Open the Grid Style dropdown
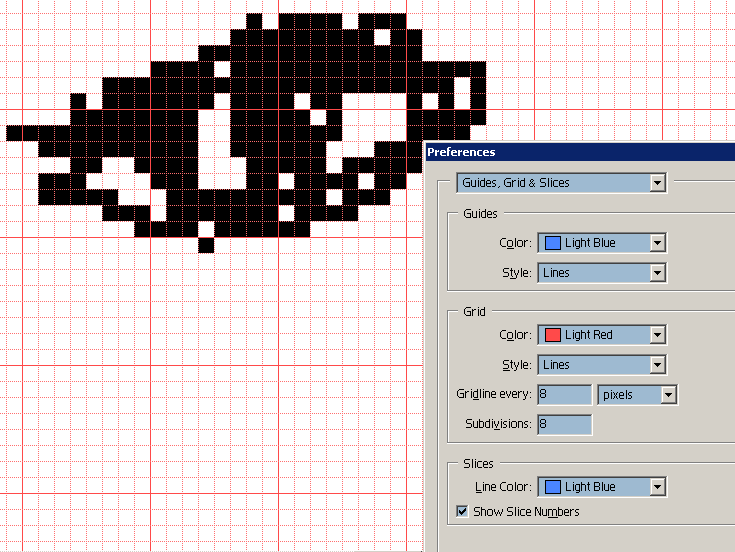Screen dimensions: 735x552 click(602, 365)
